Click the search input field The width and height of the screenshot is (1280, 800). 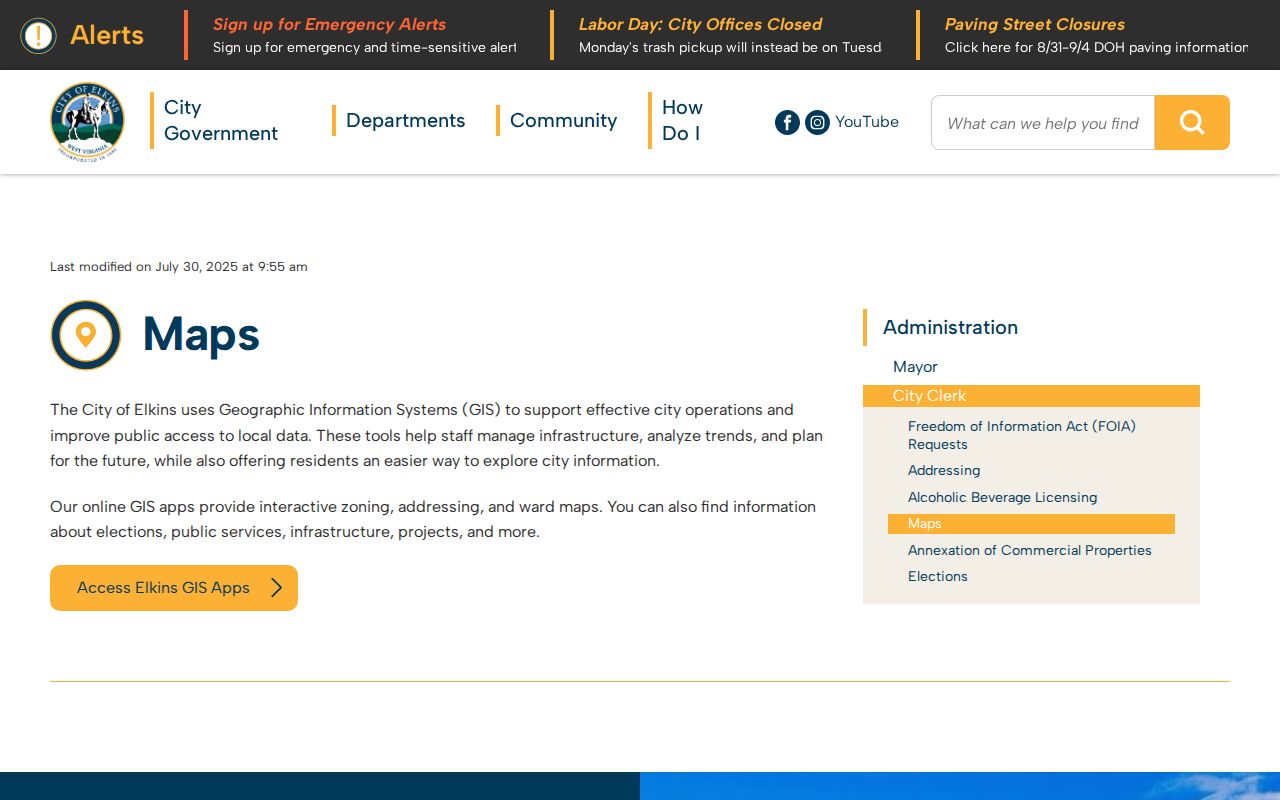[1043, 122]
